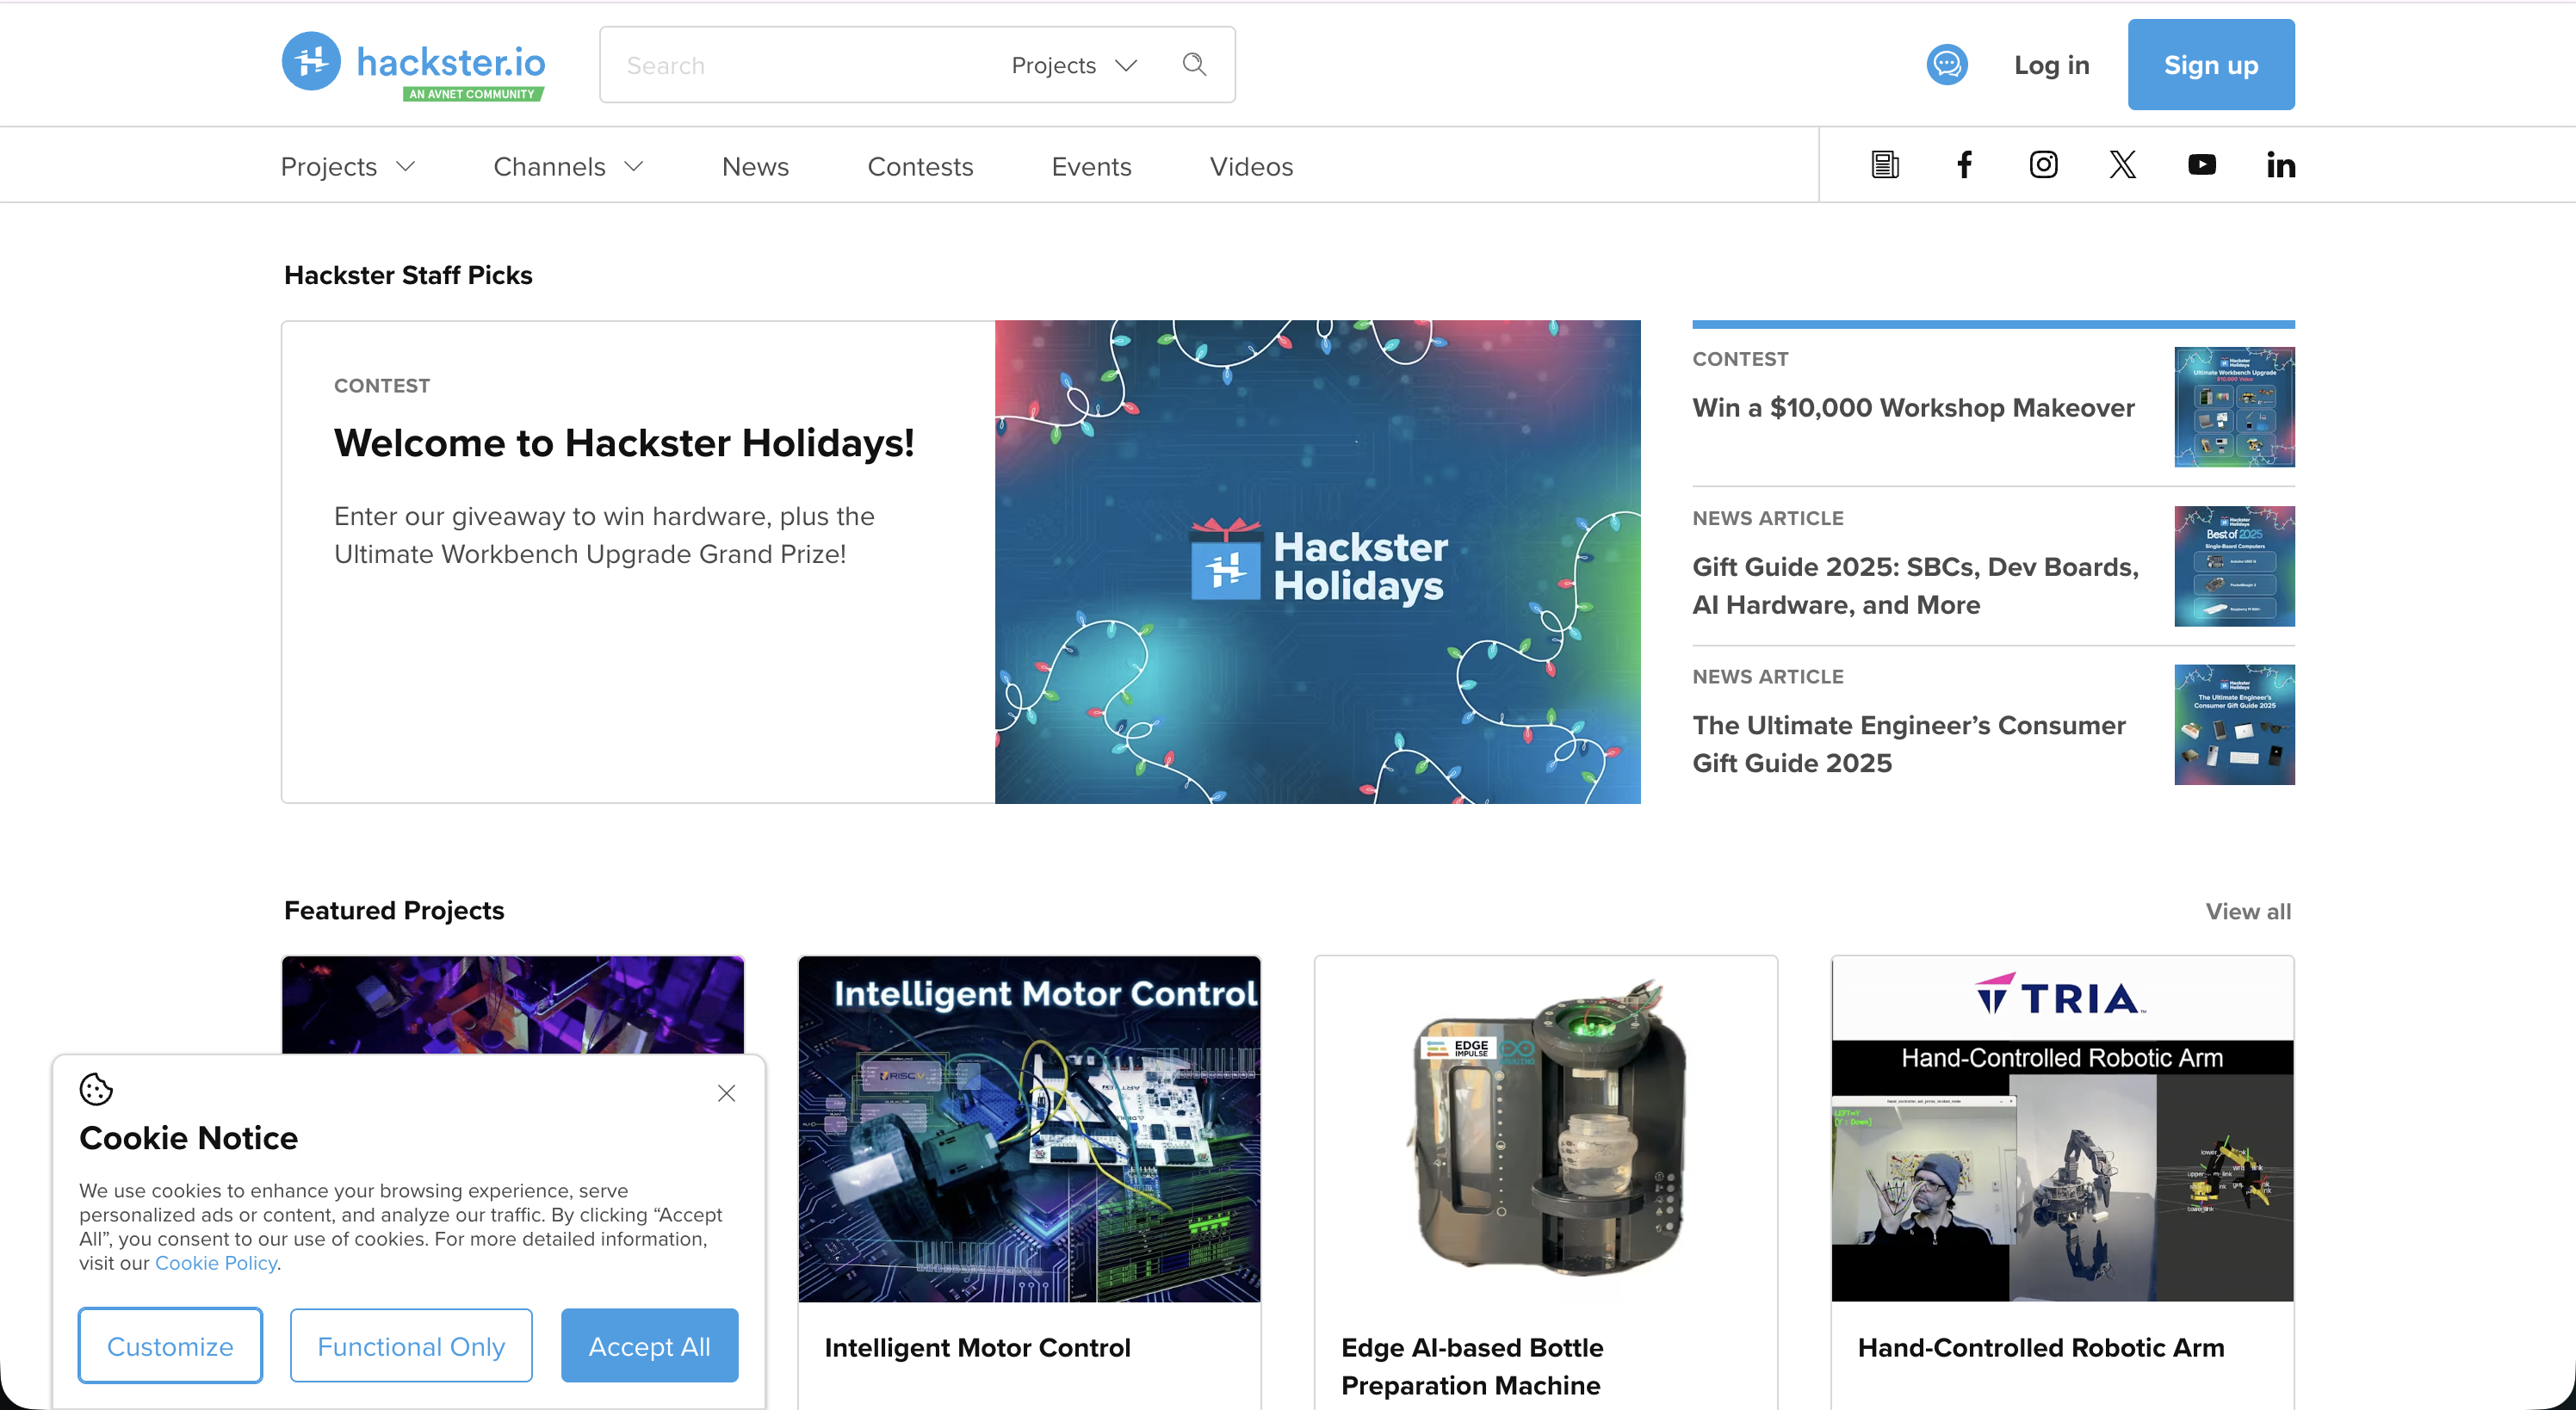Viewport: 2576px width, 1410px height.
Task: Open the News page
Action: tap(755, 166)
